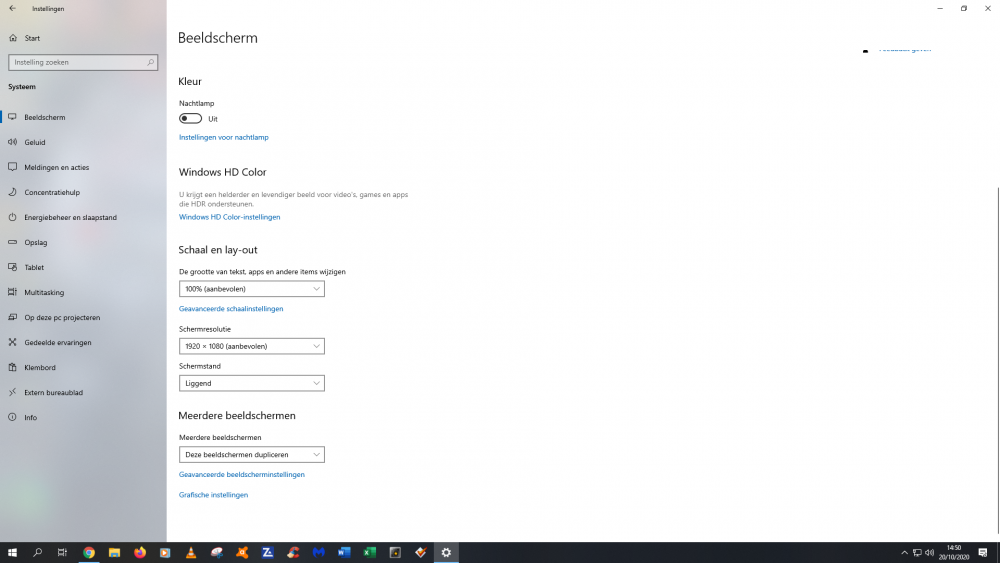Open File Explorer from the taskbar
1000x563 pixels.
[x=114, y=552]
